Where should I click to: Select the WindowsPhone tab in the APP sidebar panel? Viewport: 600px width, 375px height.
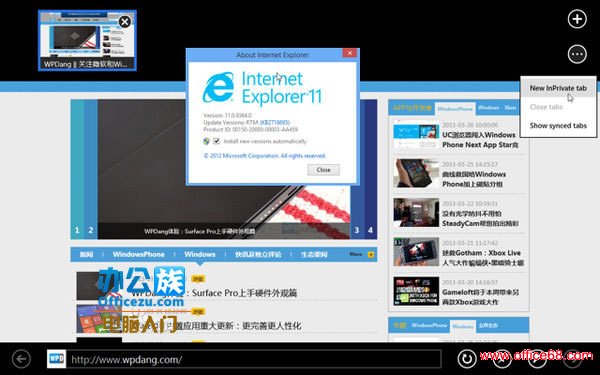[x=455, y=109]
